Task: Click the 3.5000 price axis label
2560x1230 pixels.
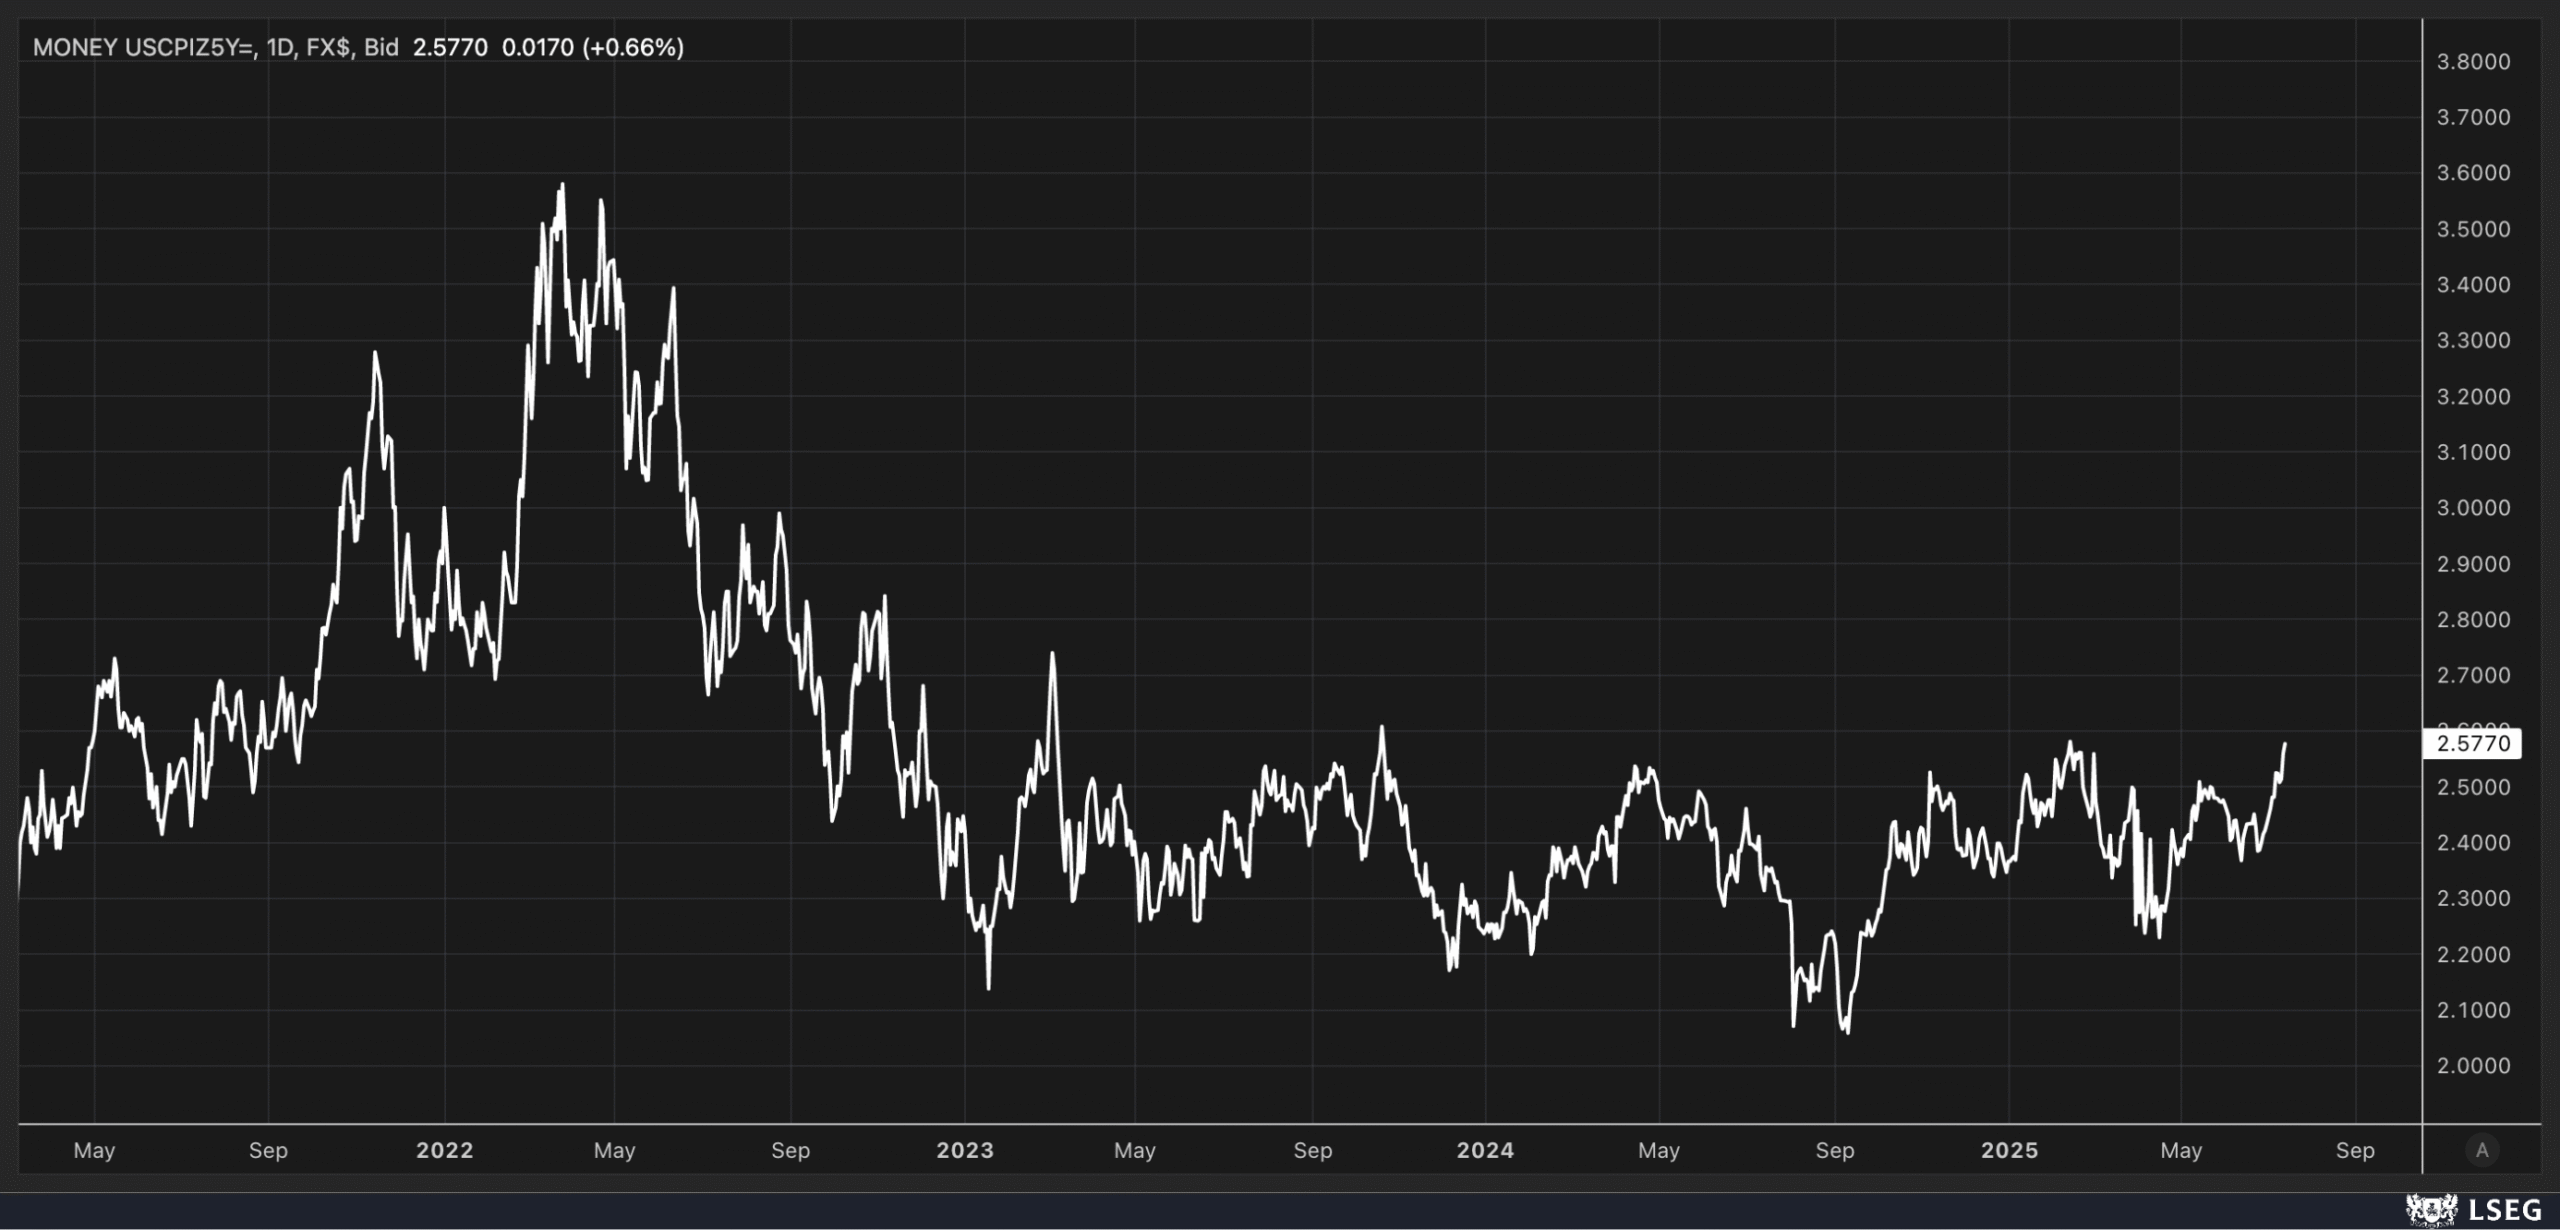Action: [2473, 229]
